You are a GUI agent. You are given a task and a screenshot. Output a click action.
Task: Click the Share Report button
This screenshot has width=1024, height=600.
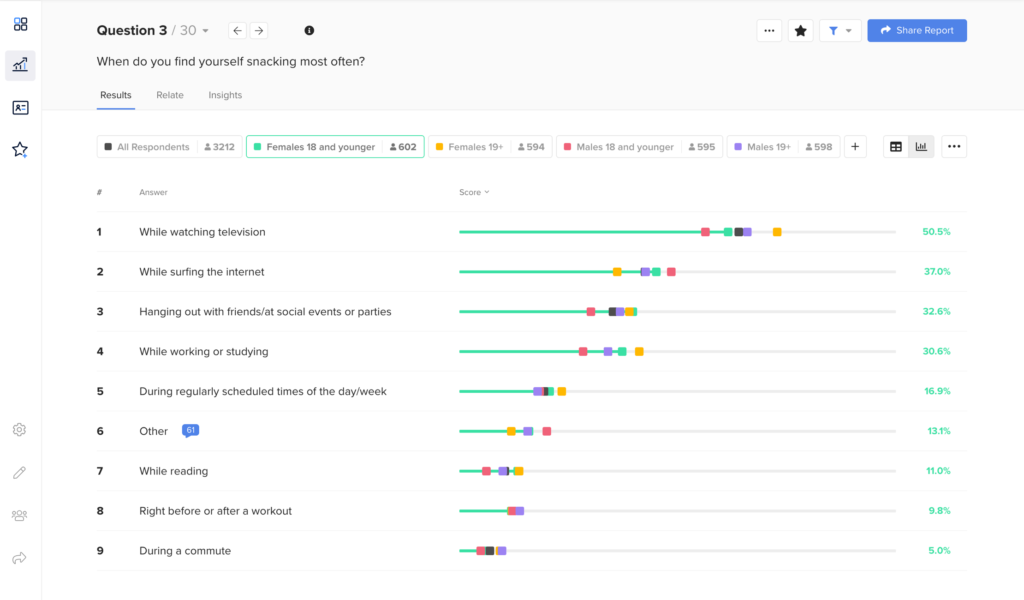(917, 31)
